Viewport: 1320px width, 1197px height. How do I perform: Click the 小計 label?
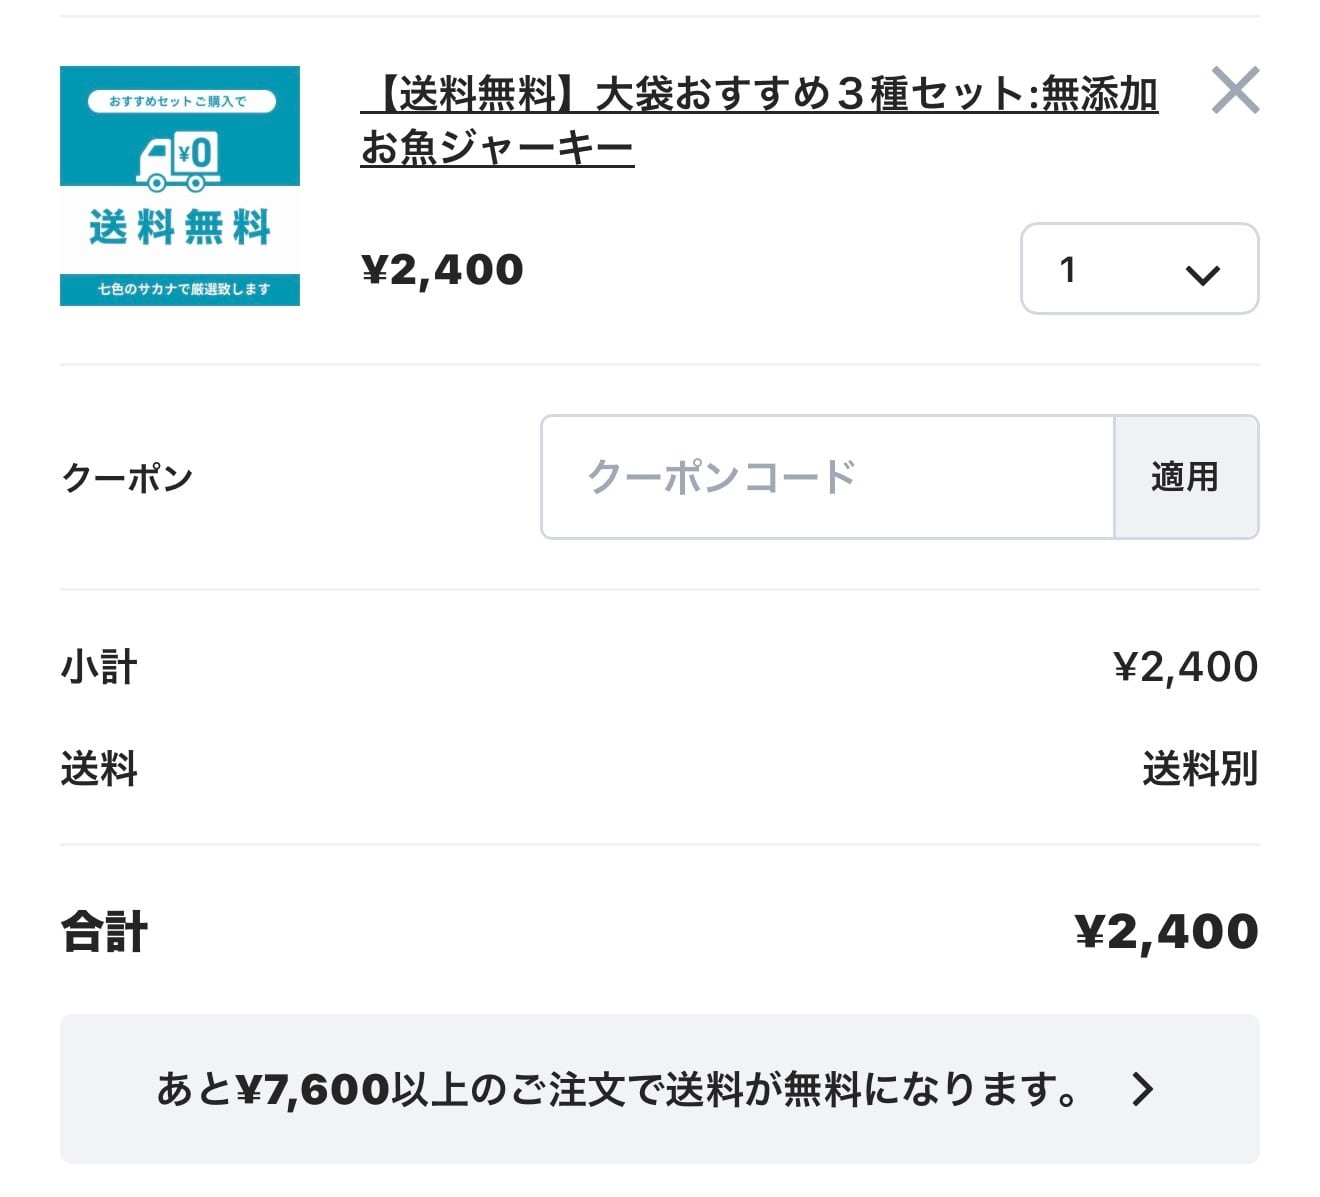(x=99, y=667)
